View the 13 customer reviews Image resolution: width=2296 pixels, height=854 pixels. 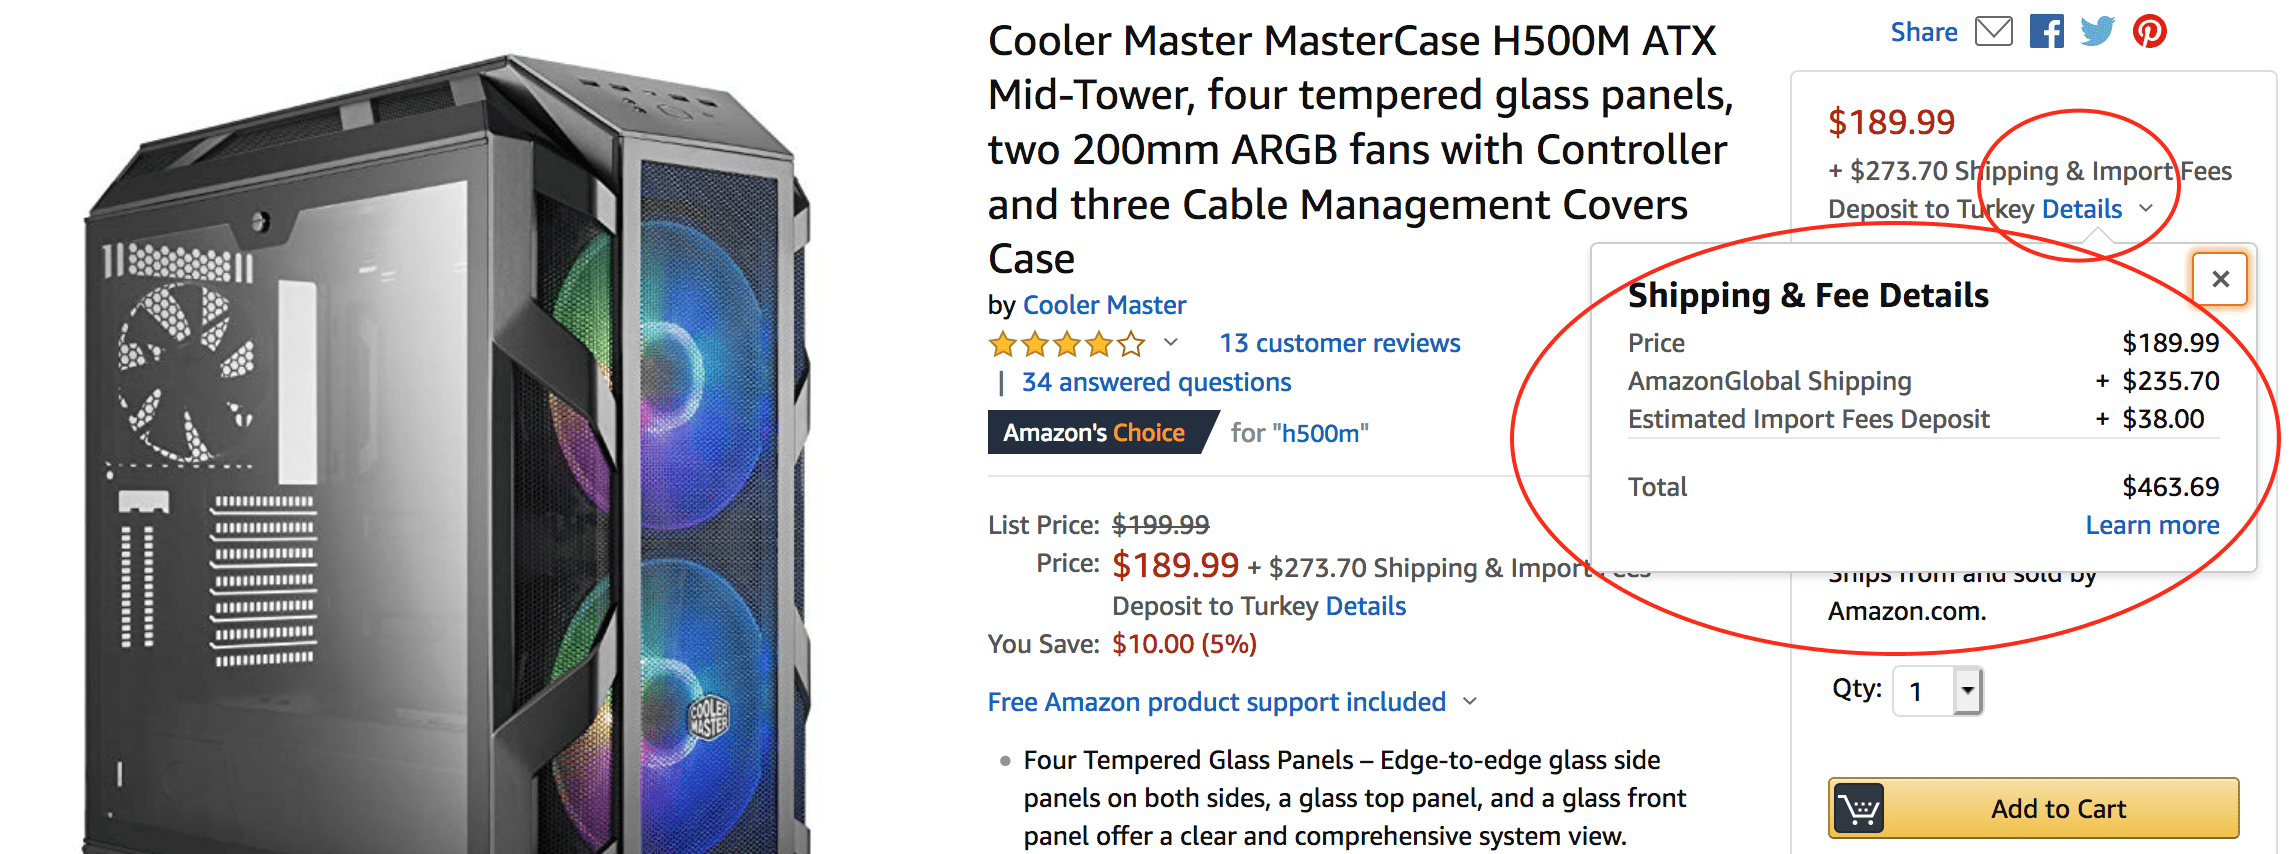pyautogui.click(x=1339, y=343)
